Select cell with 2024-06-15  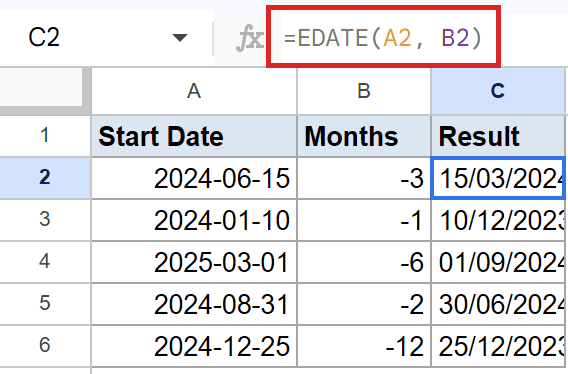click(x=194, y=178)
